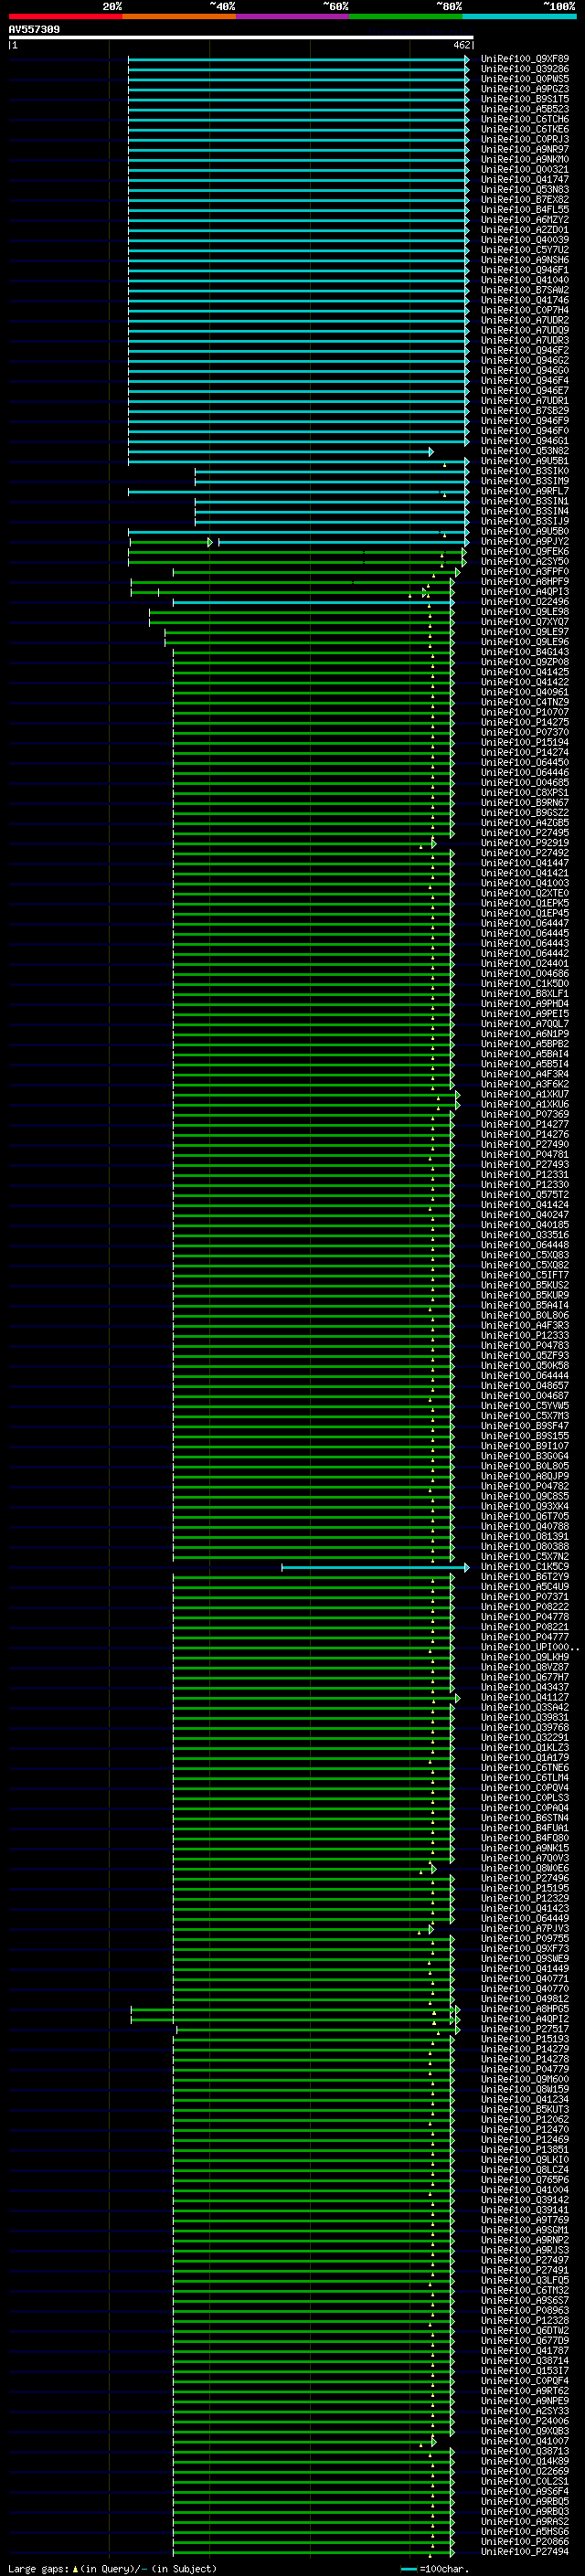585x2576 pixels.
Task: Select hit label UniRef100_A9U5B1
Action: pyautogui.click(x=524, y=461)
